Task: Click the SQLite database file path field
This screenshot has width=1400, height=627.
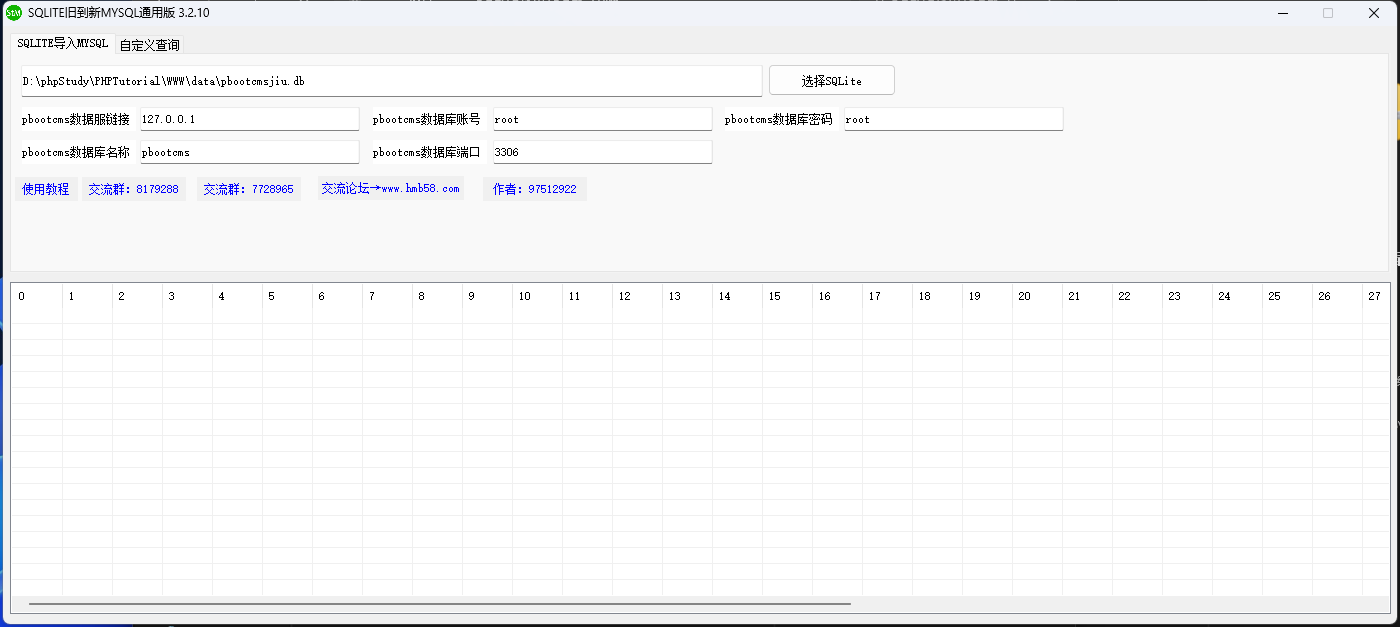Action: 390,80
